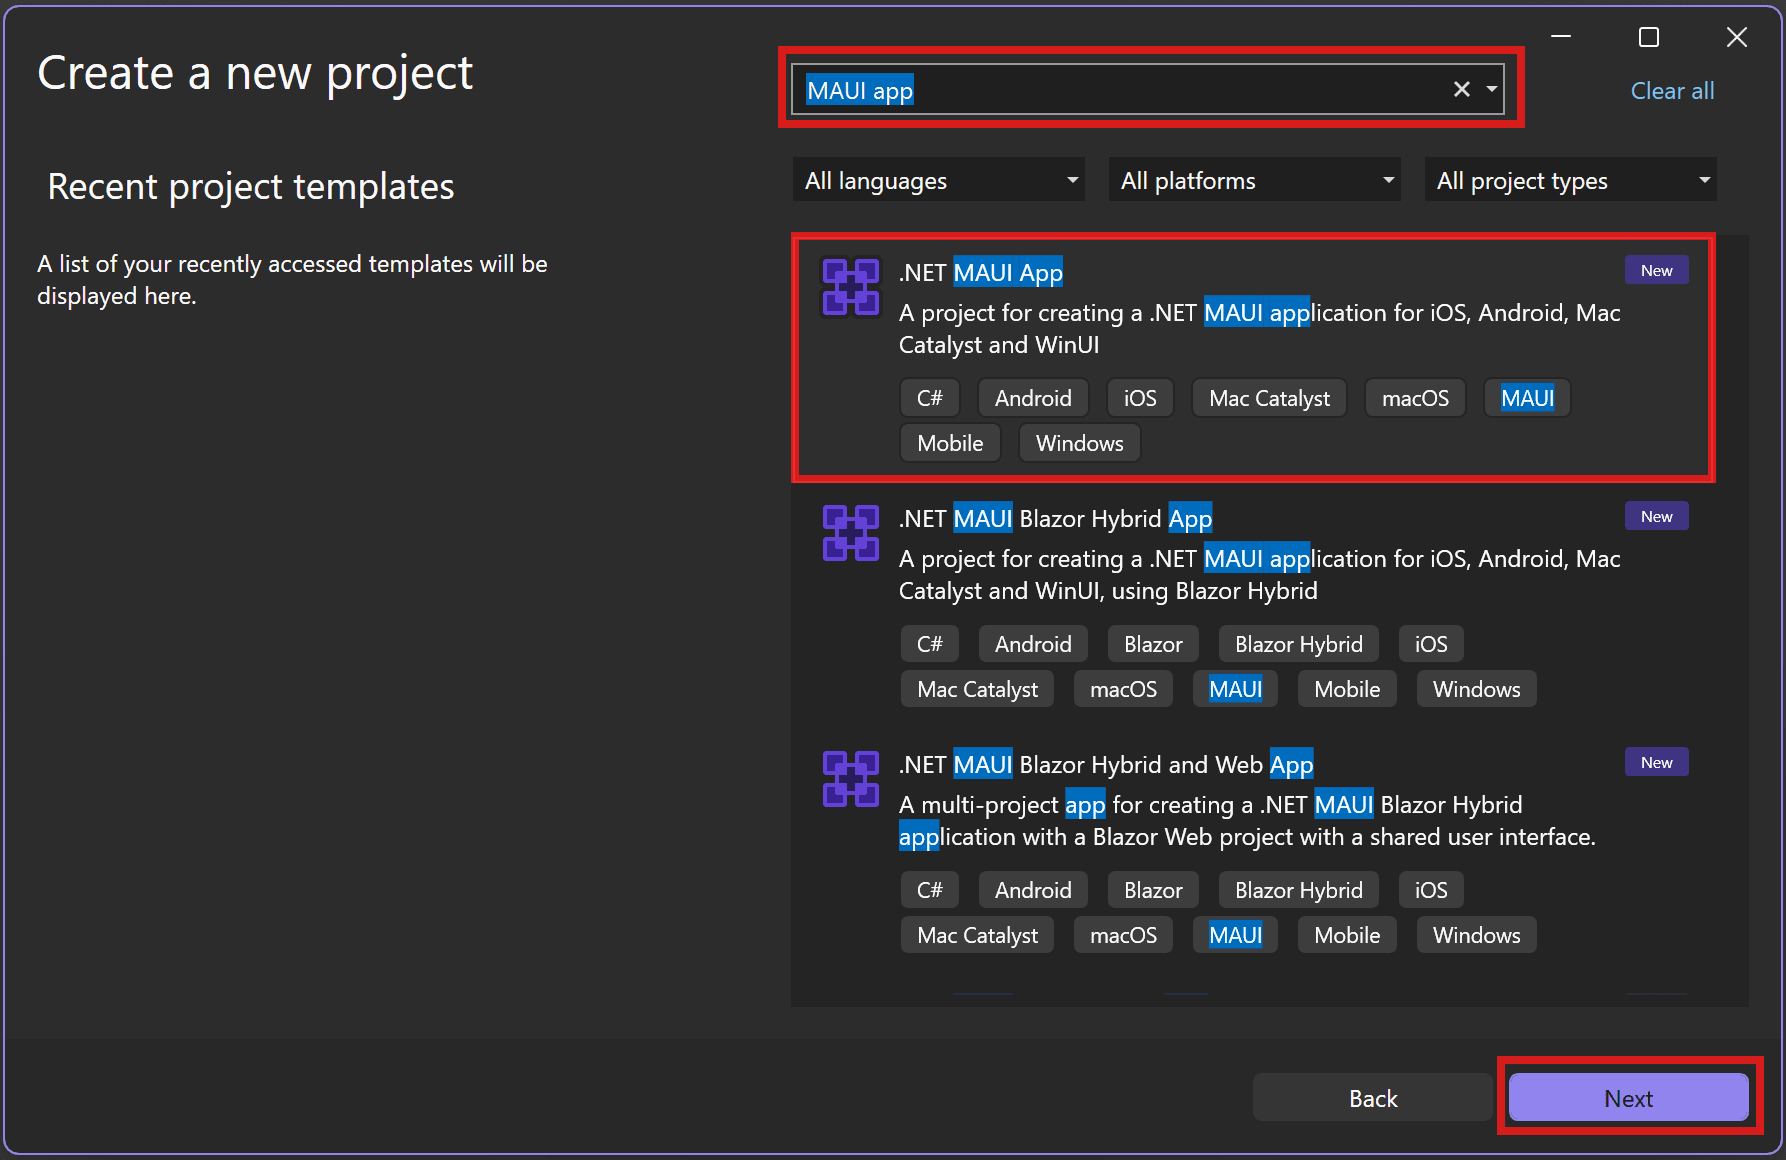Click the .NET MAUI App template icon

850,287
